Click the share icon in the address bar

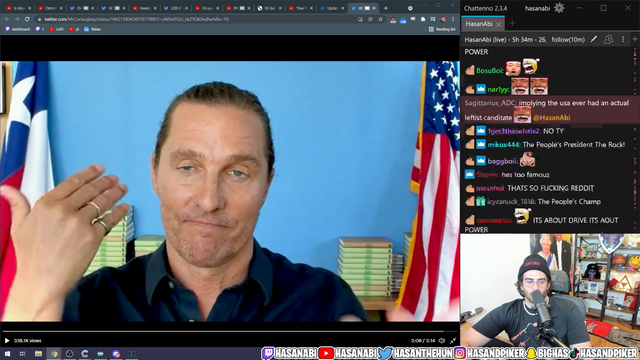point(370,19)
